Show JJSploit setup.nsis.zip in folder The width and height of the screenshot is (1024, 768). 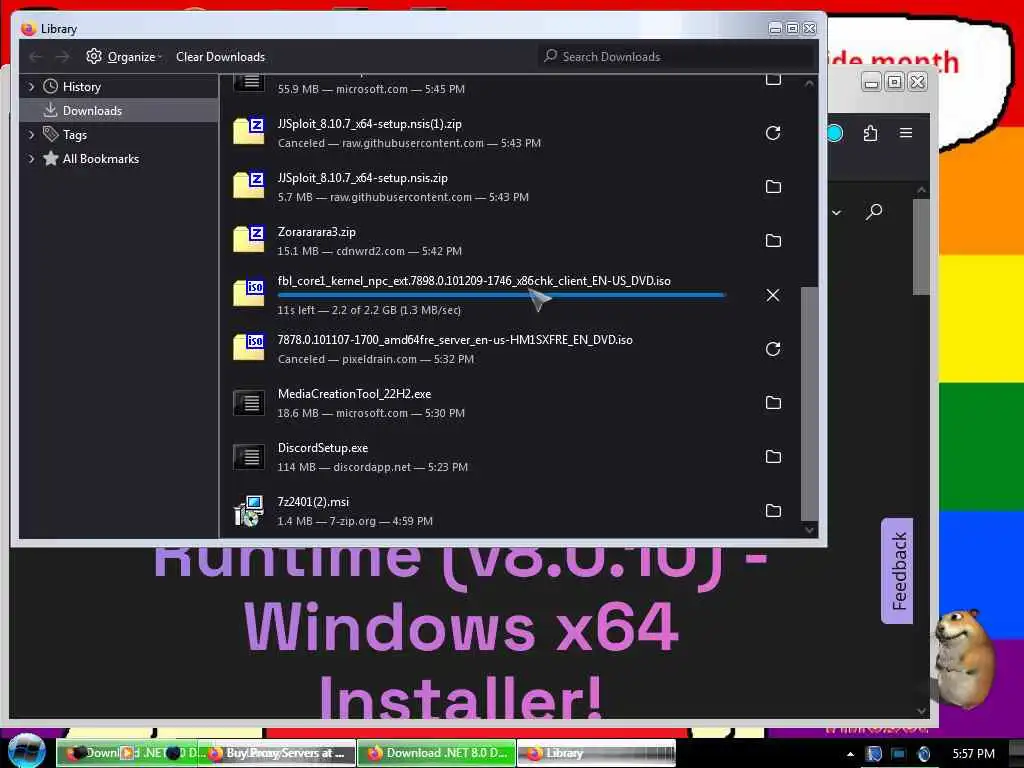coord(773,187)
